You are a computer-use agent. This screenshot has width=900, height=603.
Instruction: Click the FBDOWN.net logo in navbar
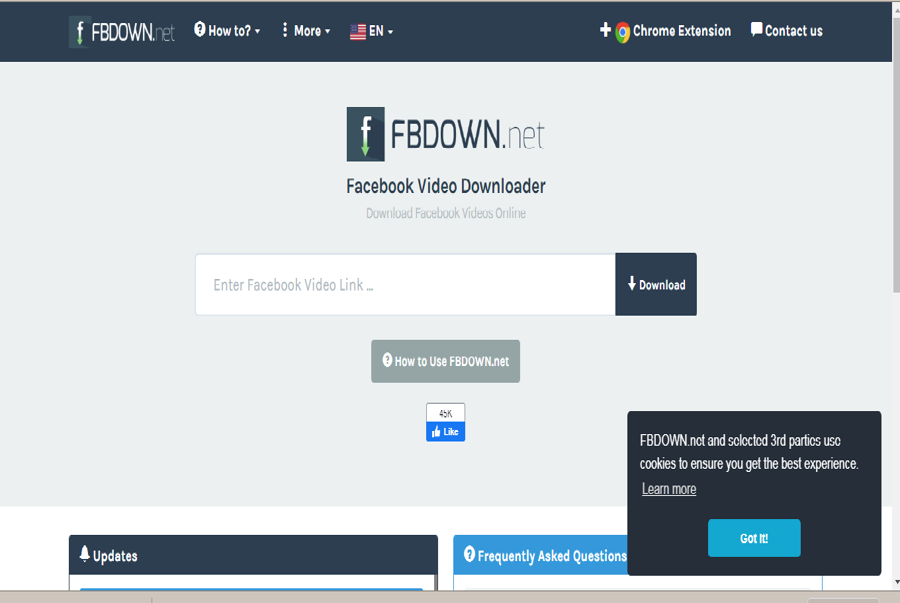122,32
